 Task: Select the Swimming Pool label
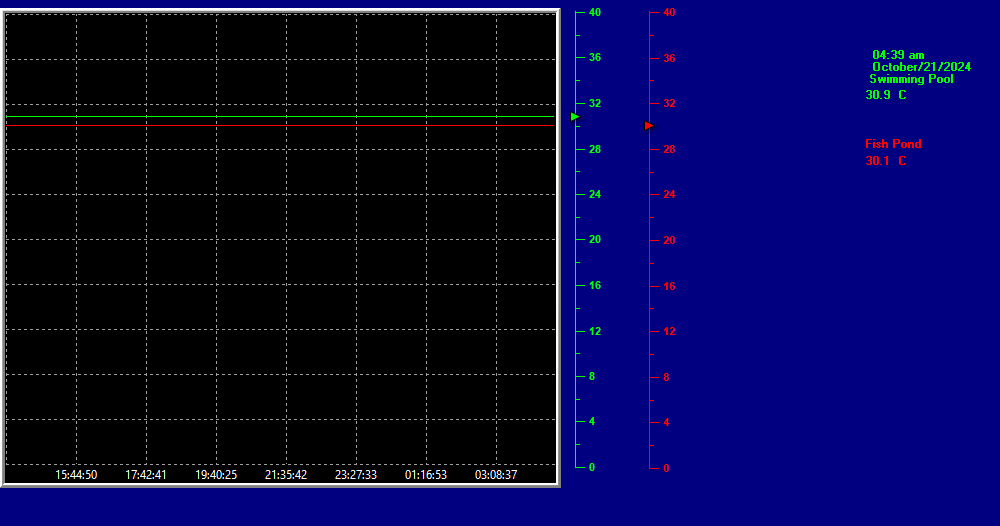(911, 79)
